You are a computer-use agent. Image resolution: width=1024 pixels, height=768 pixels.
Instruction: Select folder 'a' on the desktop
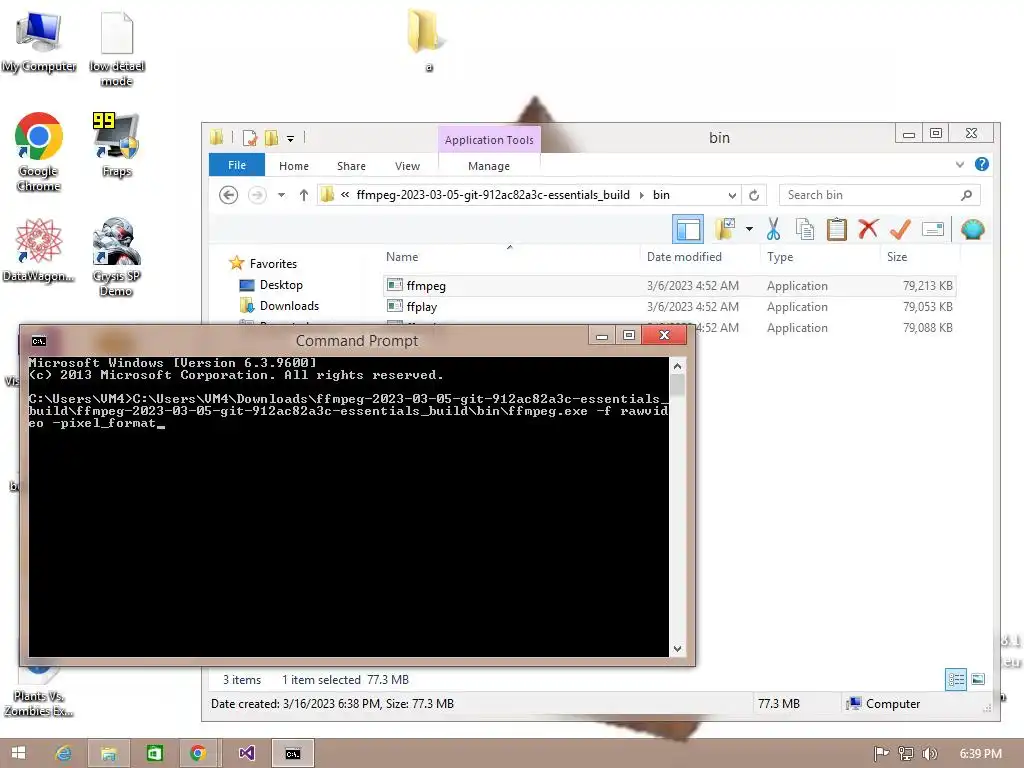coord(428,39)
